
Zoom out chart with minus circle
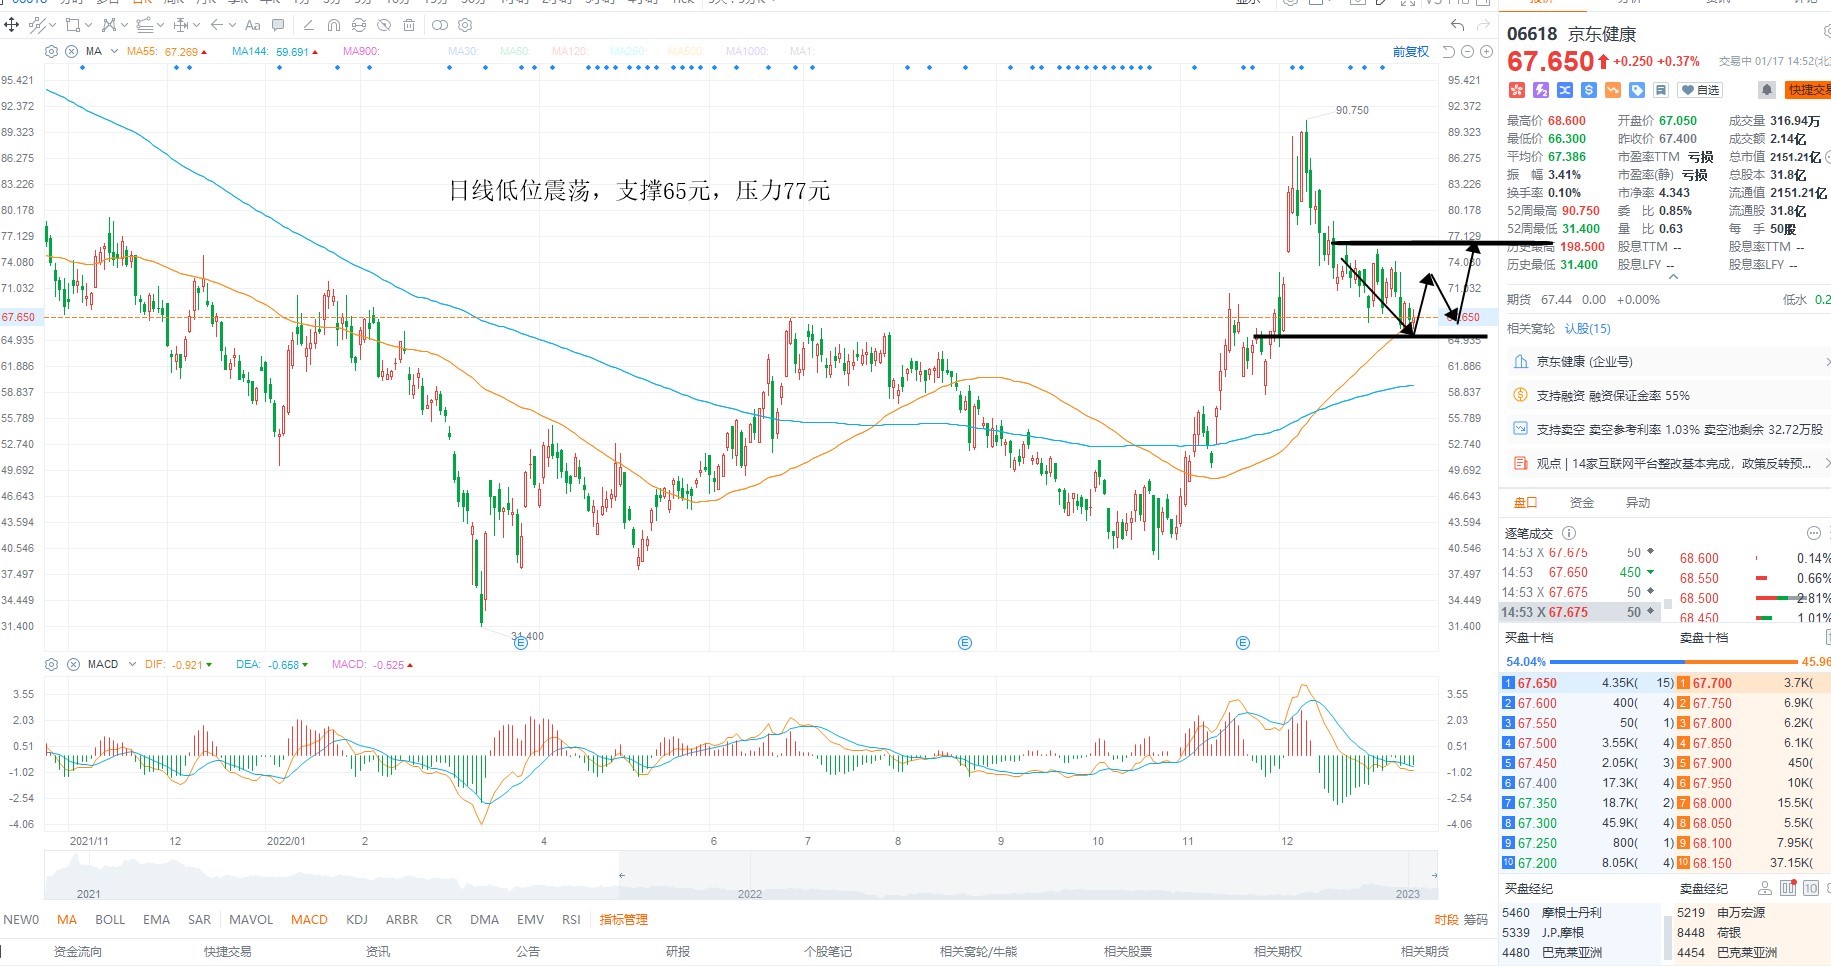tap(1468, 51)
